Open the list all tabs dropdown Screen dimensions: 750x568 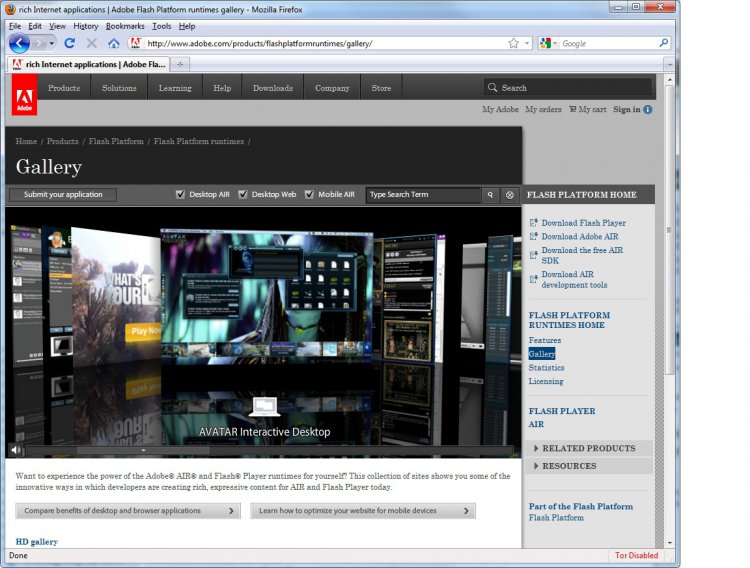pos(670,64)
